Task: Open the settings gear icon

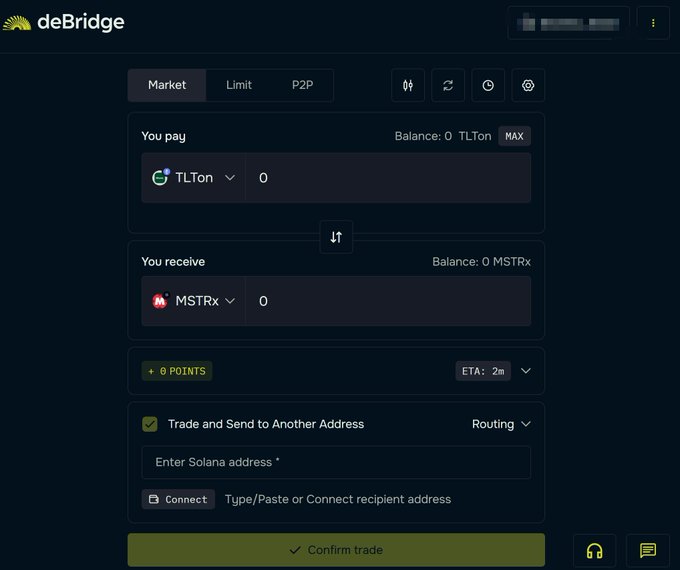Action: 528,85
